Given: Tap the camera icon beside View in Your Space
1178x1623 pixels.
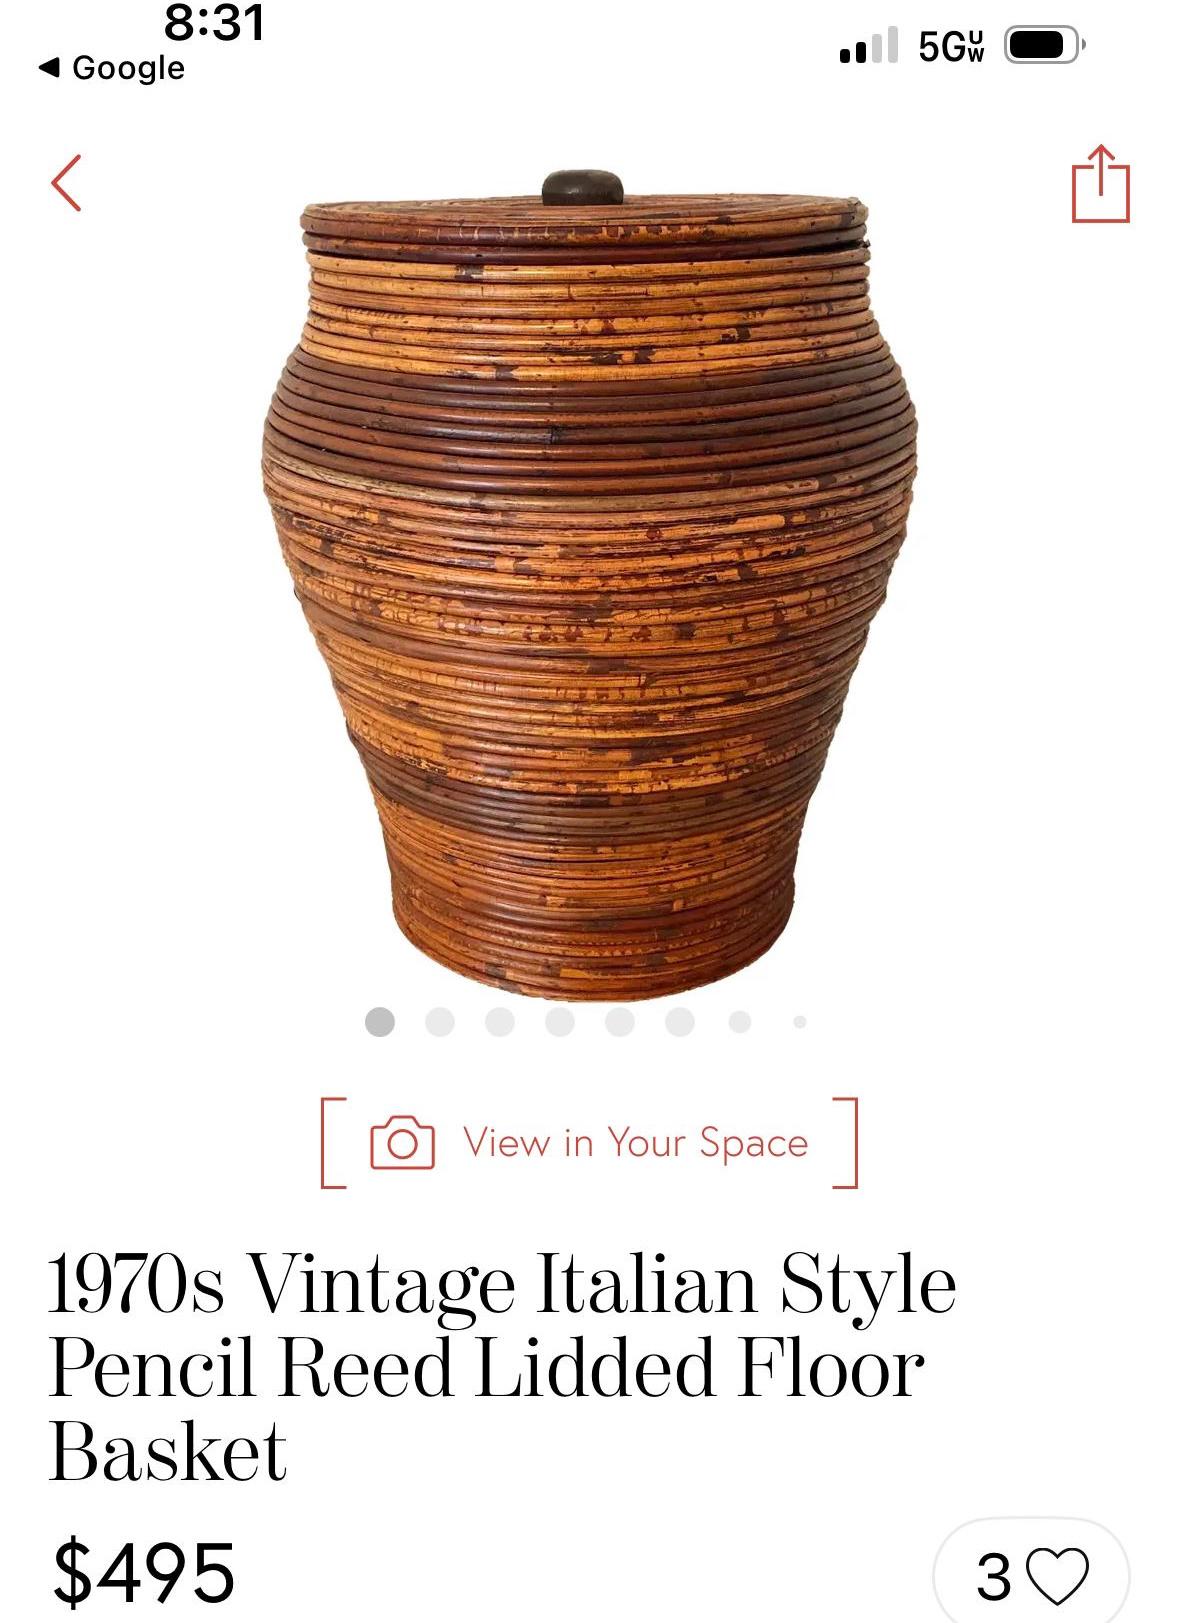Looking at the screenshot, I should (x=402, y=1143).
